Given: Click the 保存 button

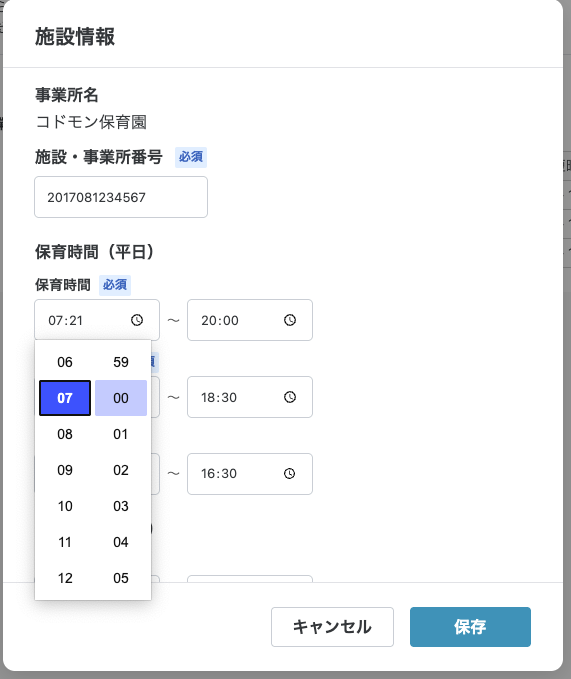Looking at the screenshot, I should pyautogui.click(x=470, y=627).
